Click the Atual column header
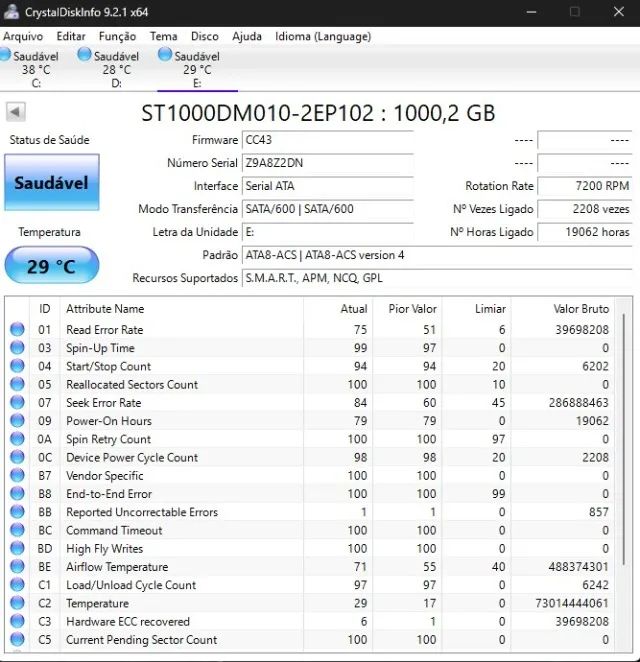Viewport: 640px width, 662px height. [338, 309]
